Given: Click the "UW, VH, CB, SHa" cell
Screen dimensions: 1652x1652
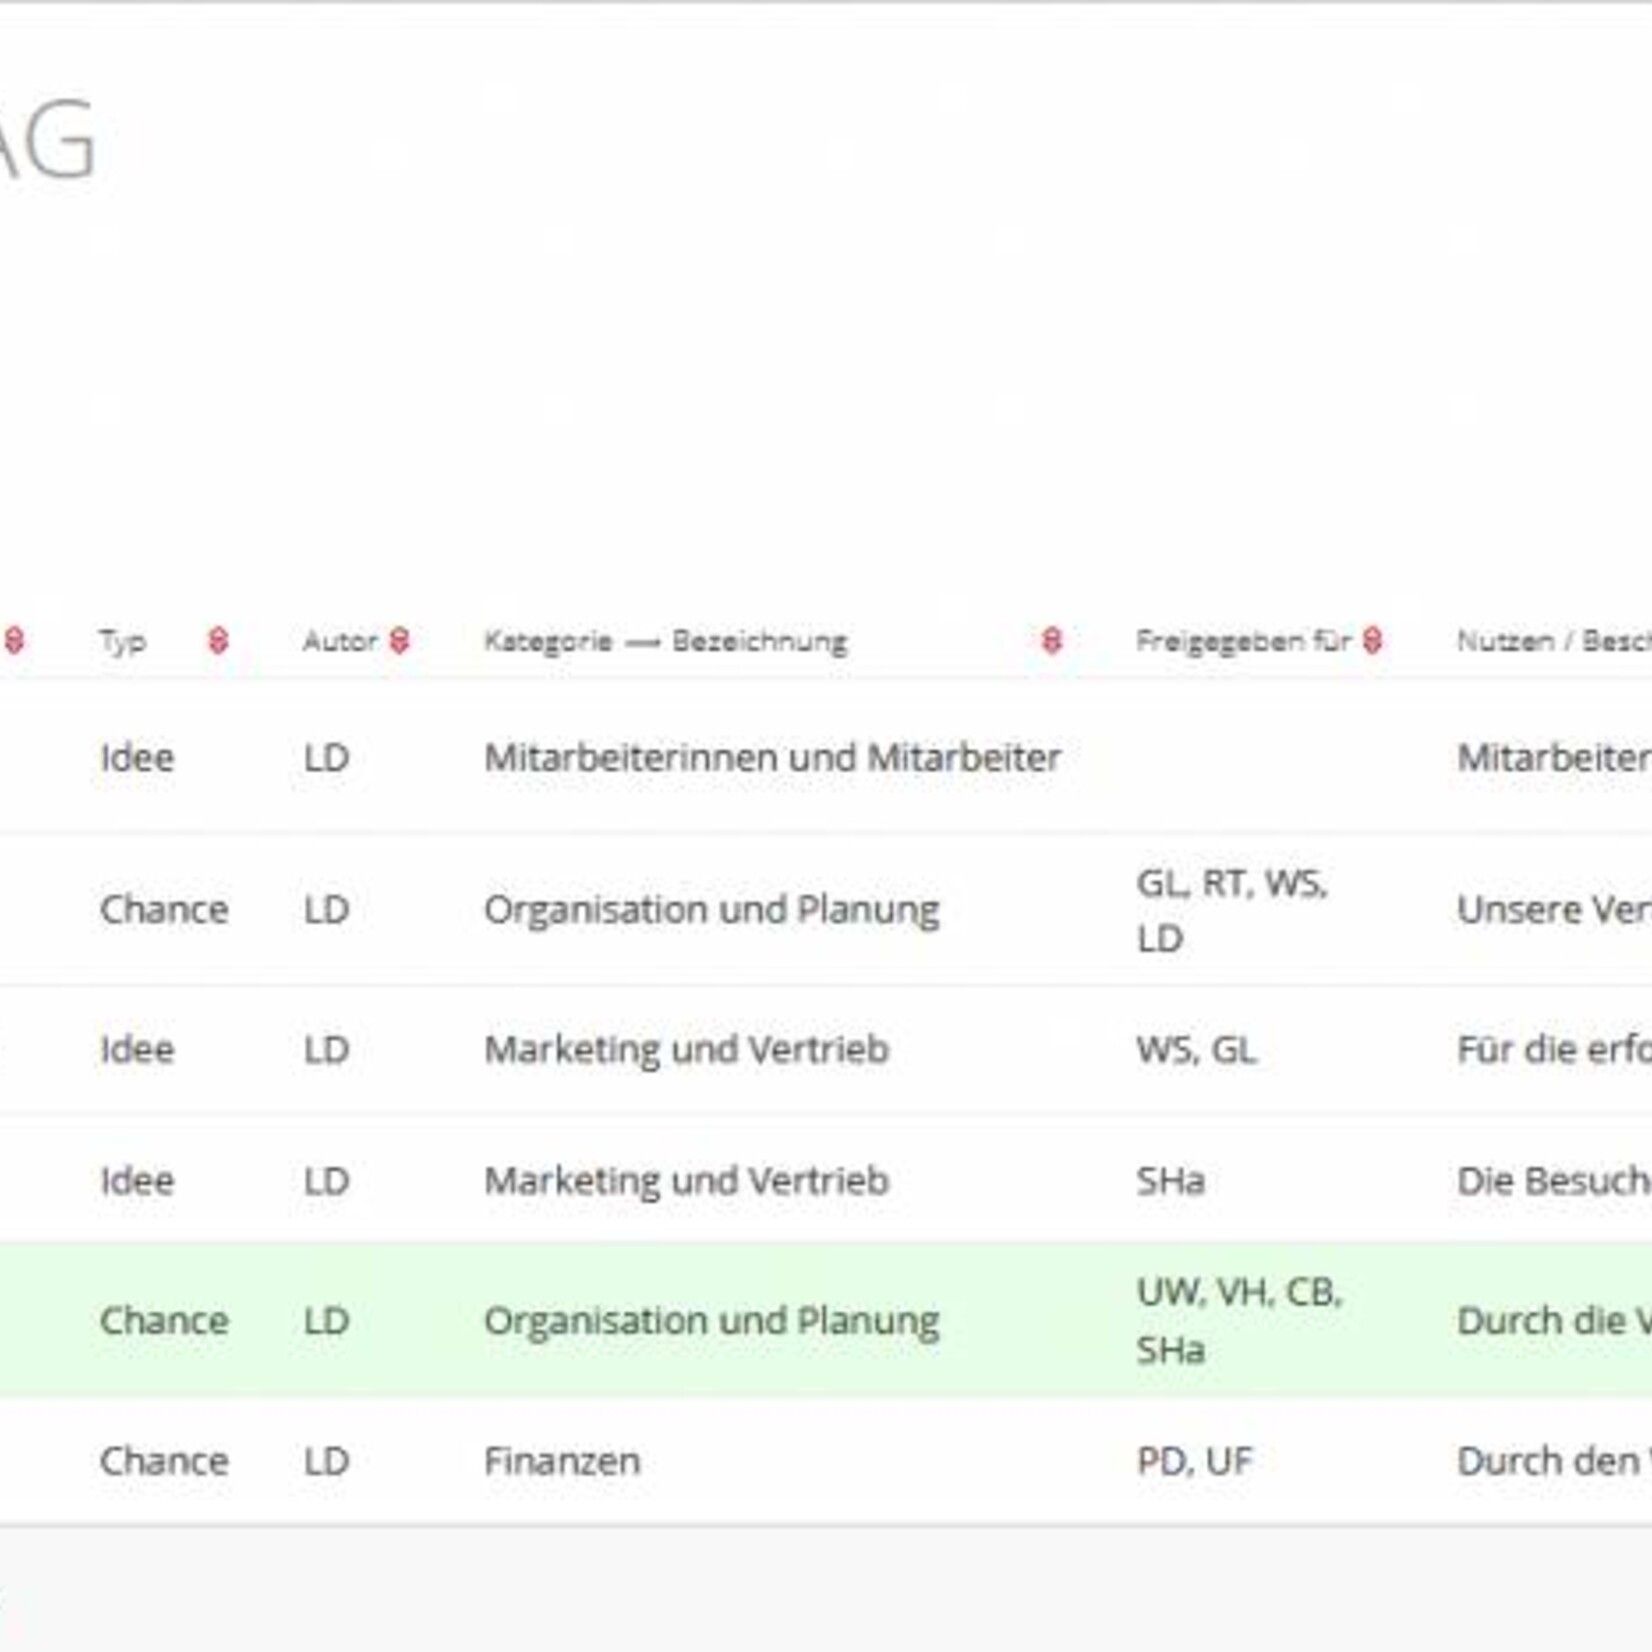Looking at the screenshot, I should [1238, 1321].
